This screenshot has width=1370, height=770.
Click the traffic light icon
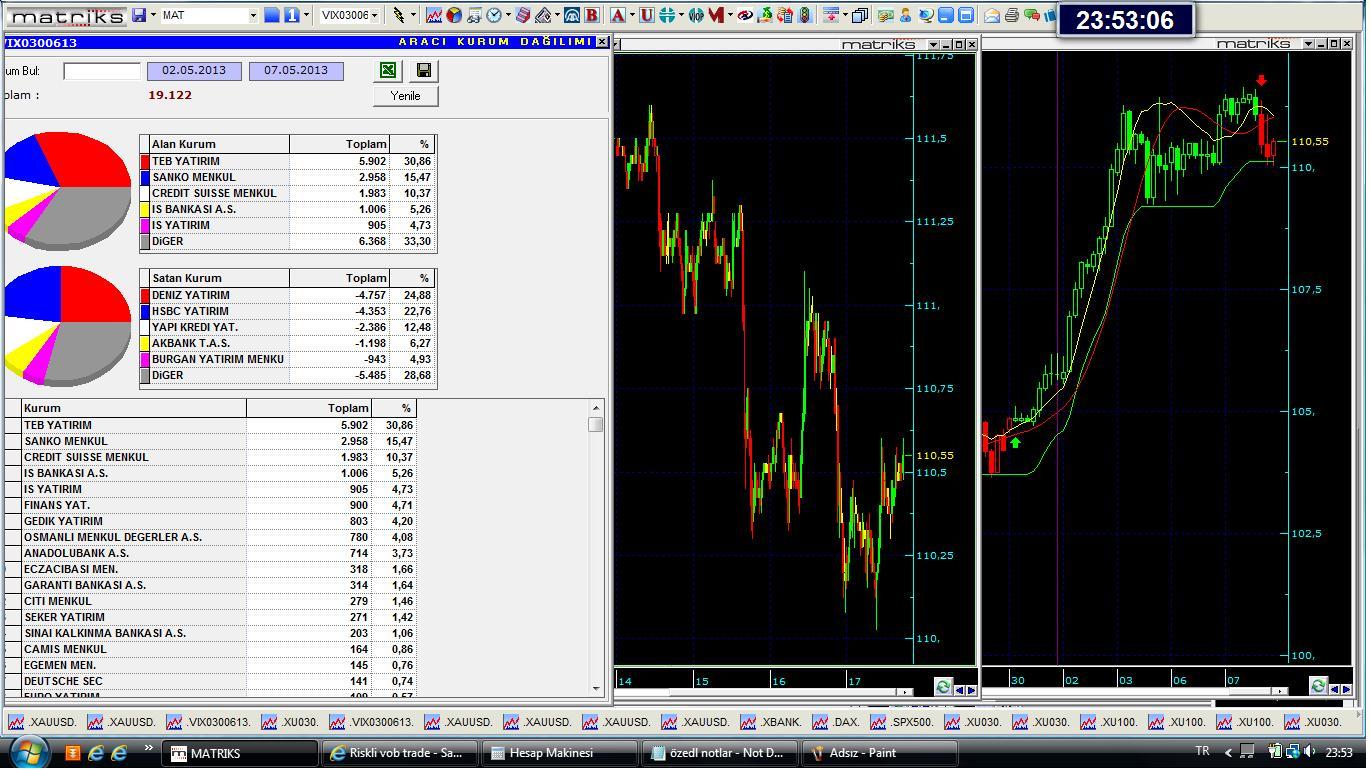pos(805,15)
